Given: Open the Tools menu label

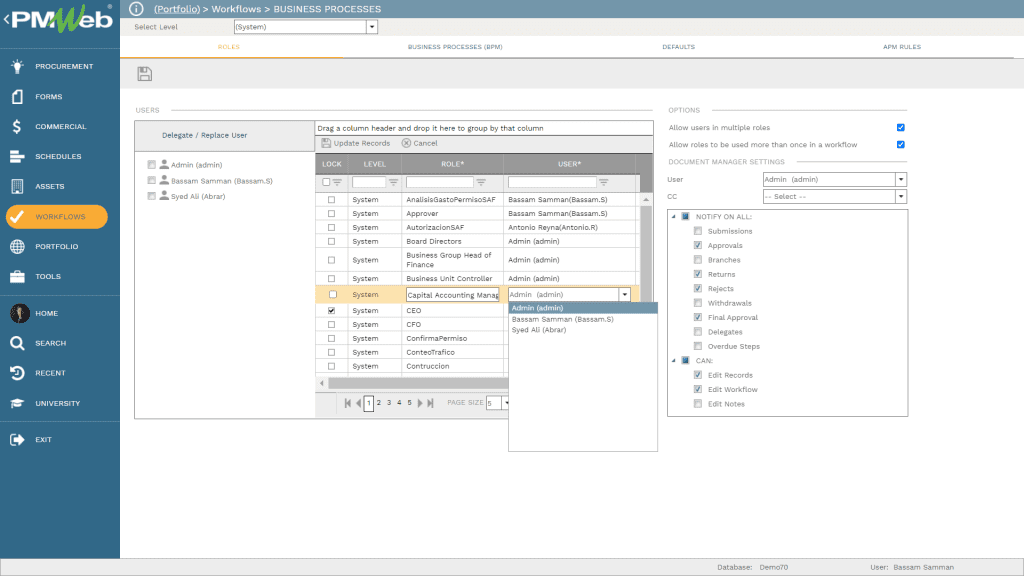Looking at the screenshot, I should [x=48, y=277].
